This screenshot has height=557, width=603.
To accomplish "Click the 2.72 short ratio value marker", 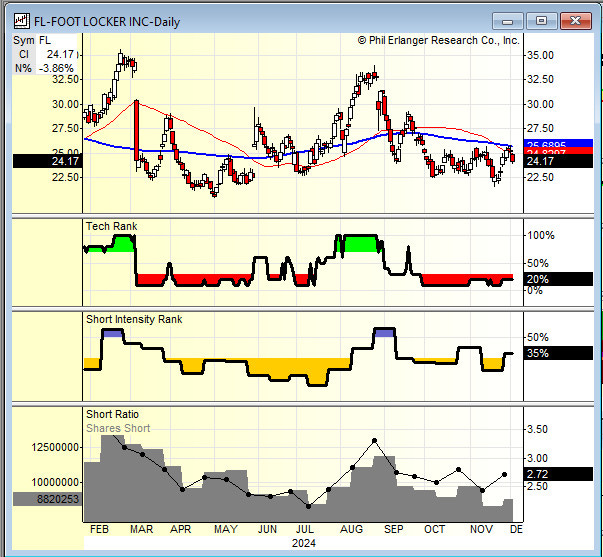I will tap(558, 474).
